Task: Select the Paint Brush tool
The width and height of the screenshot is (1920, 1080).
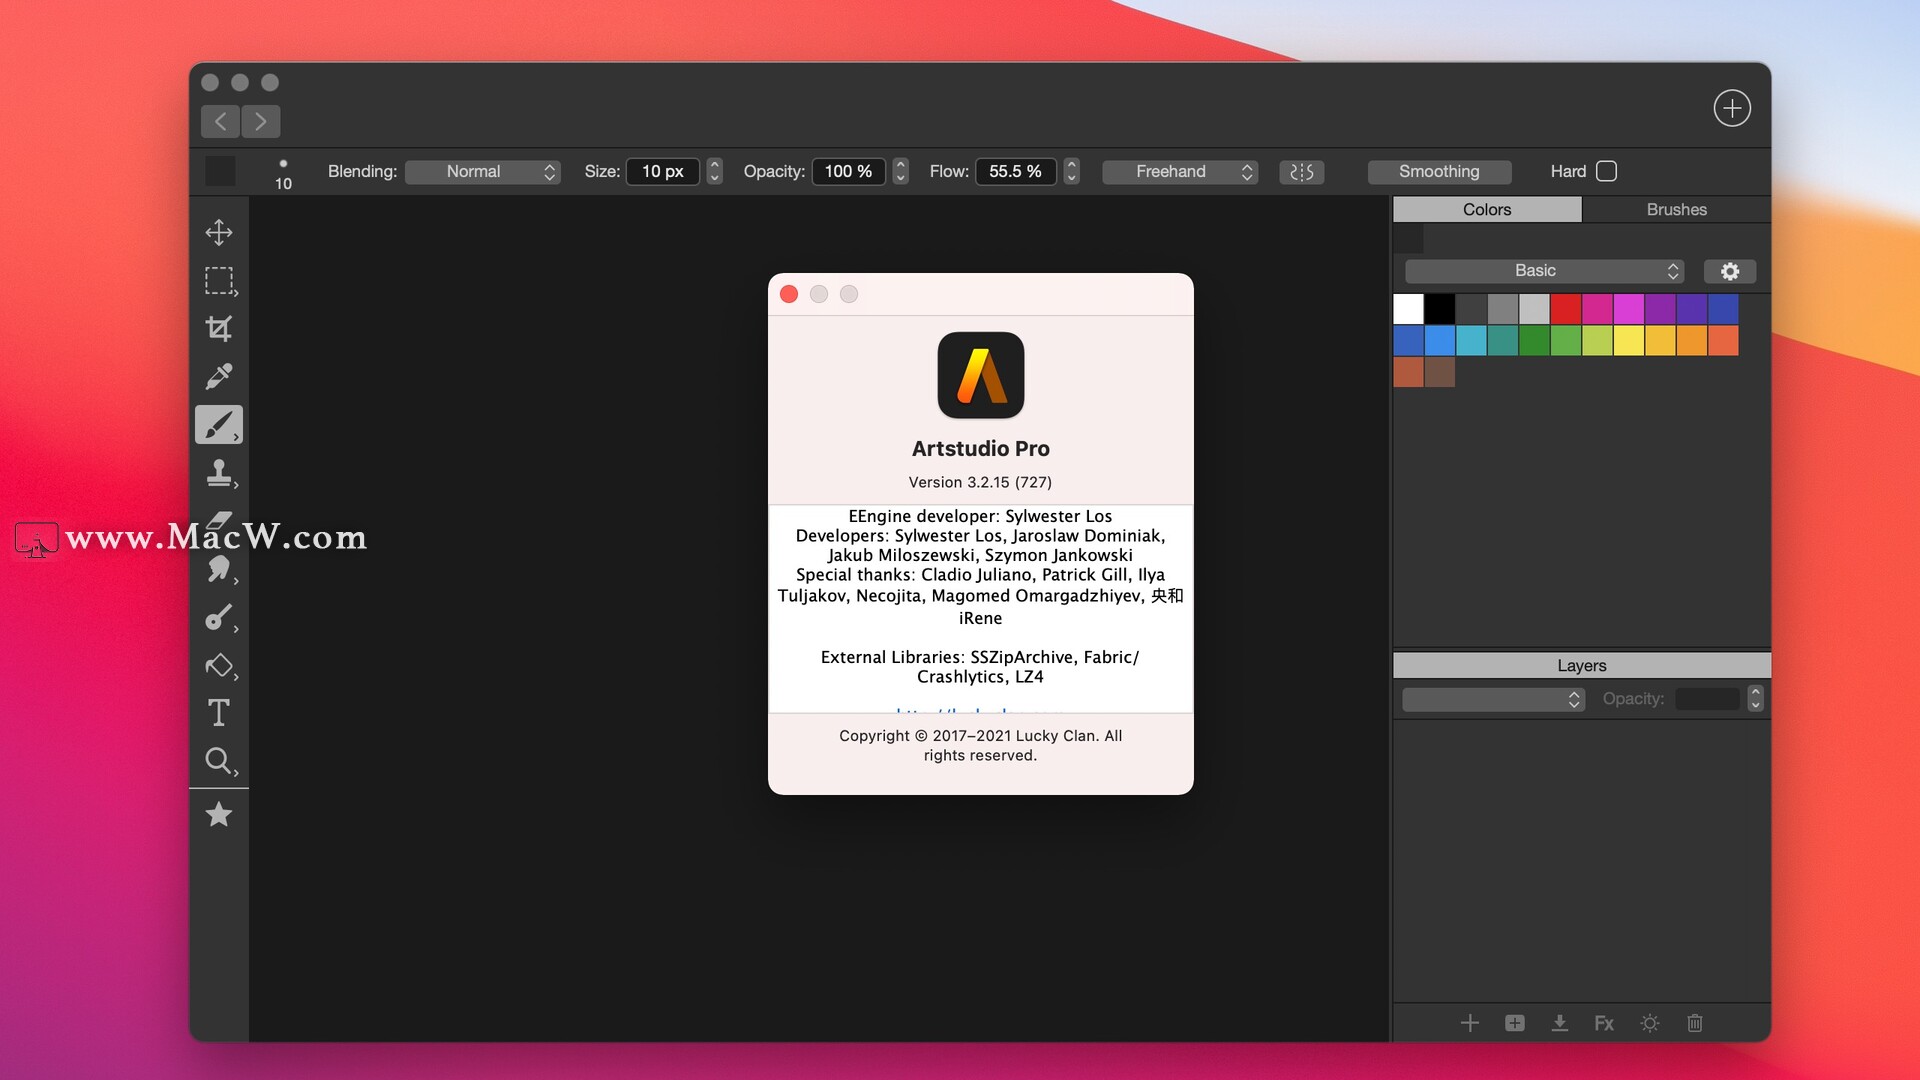Action: tap(219, 424)
